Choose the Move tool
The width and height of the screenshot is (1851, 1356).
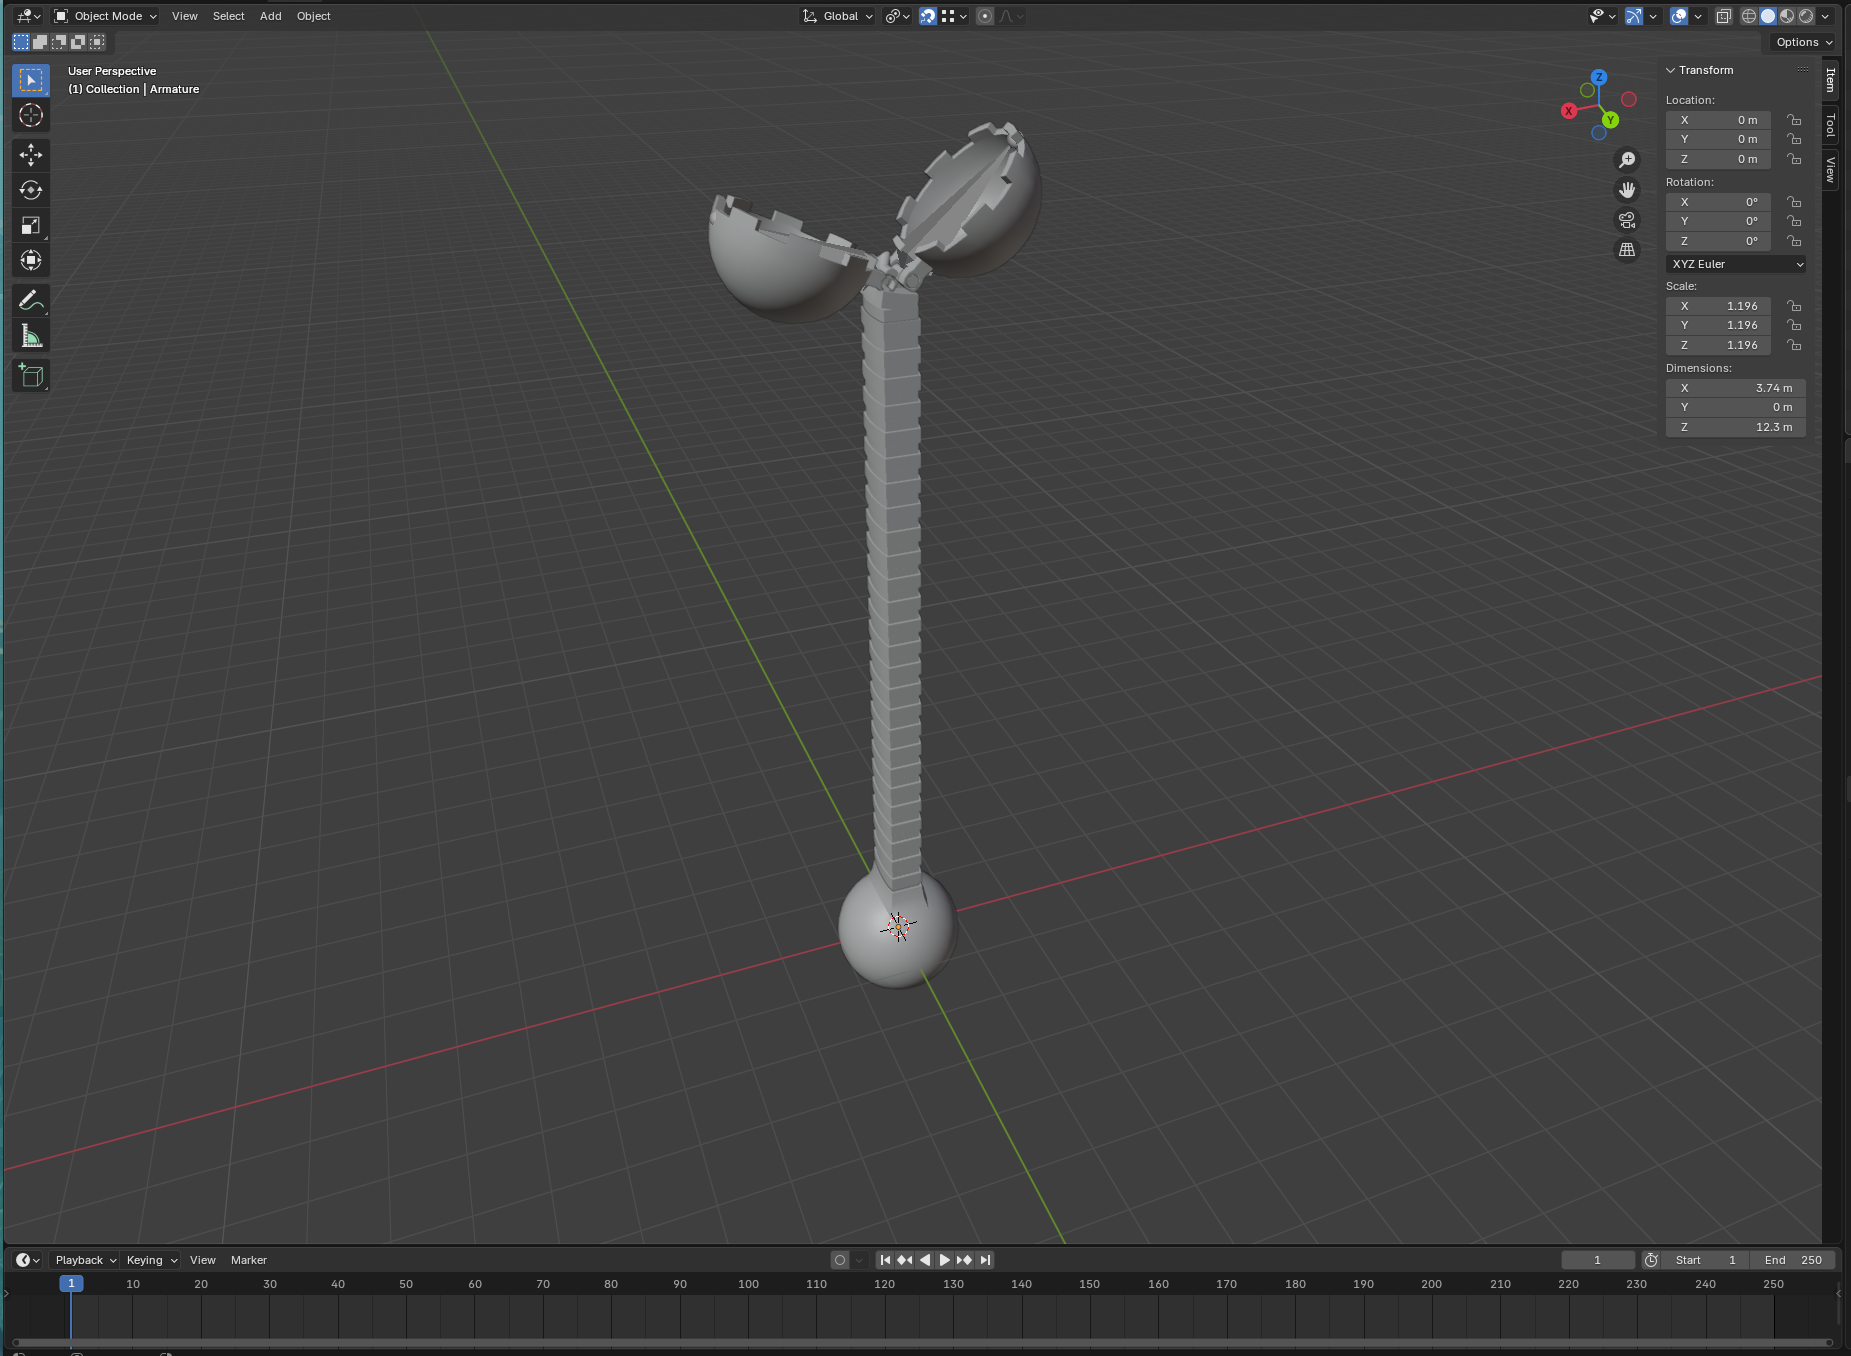31,154
